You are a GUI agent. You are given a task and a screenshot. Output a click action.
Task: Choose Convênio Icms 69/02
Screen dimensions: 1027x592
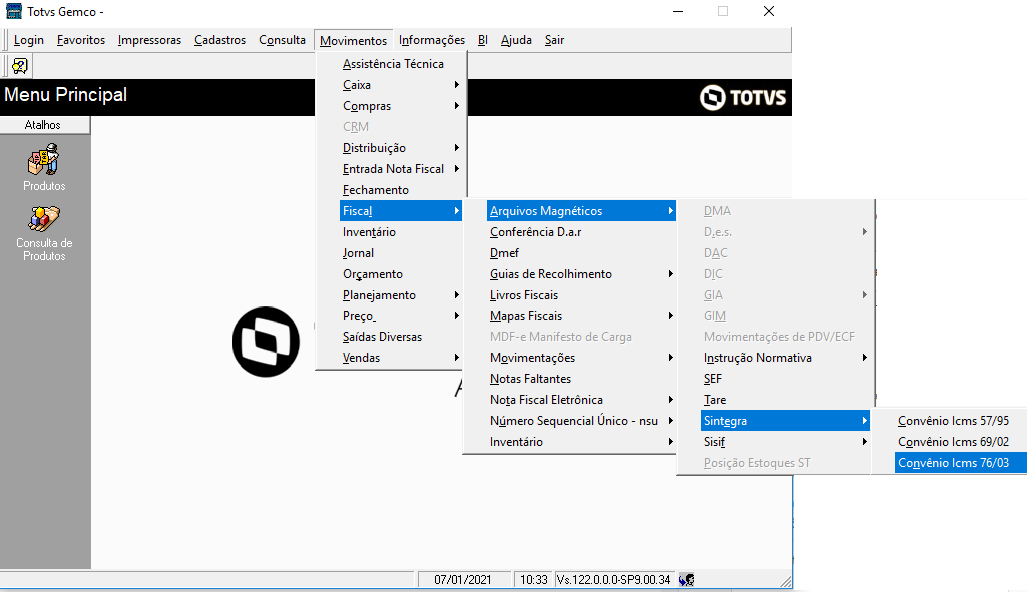[960, 441]
